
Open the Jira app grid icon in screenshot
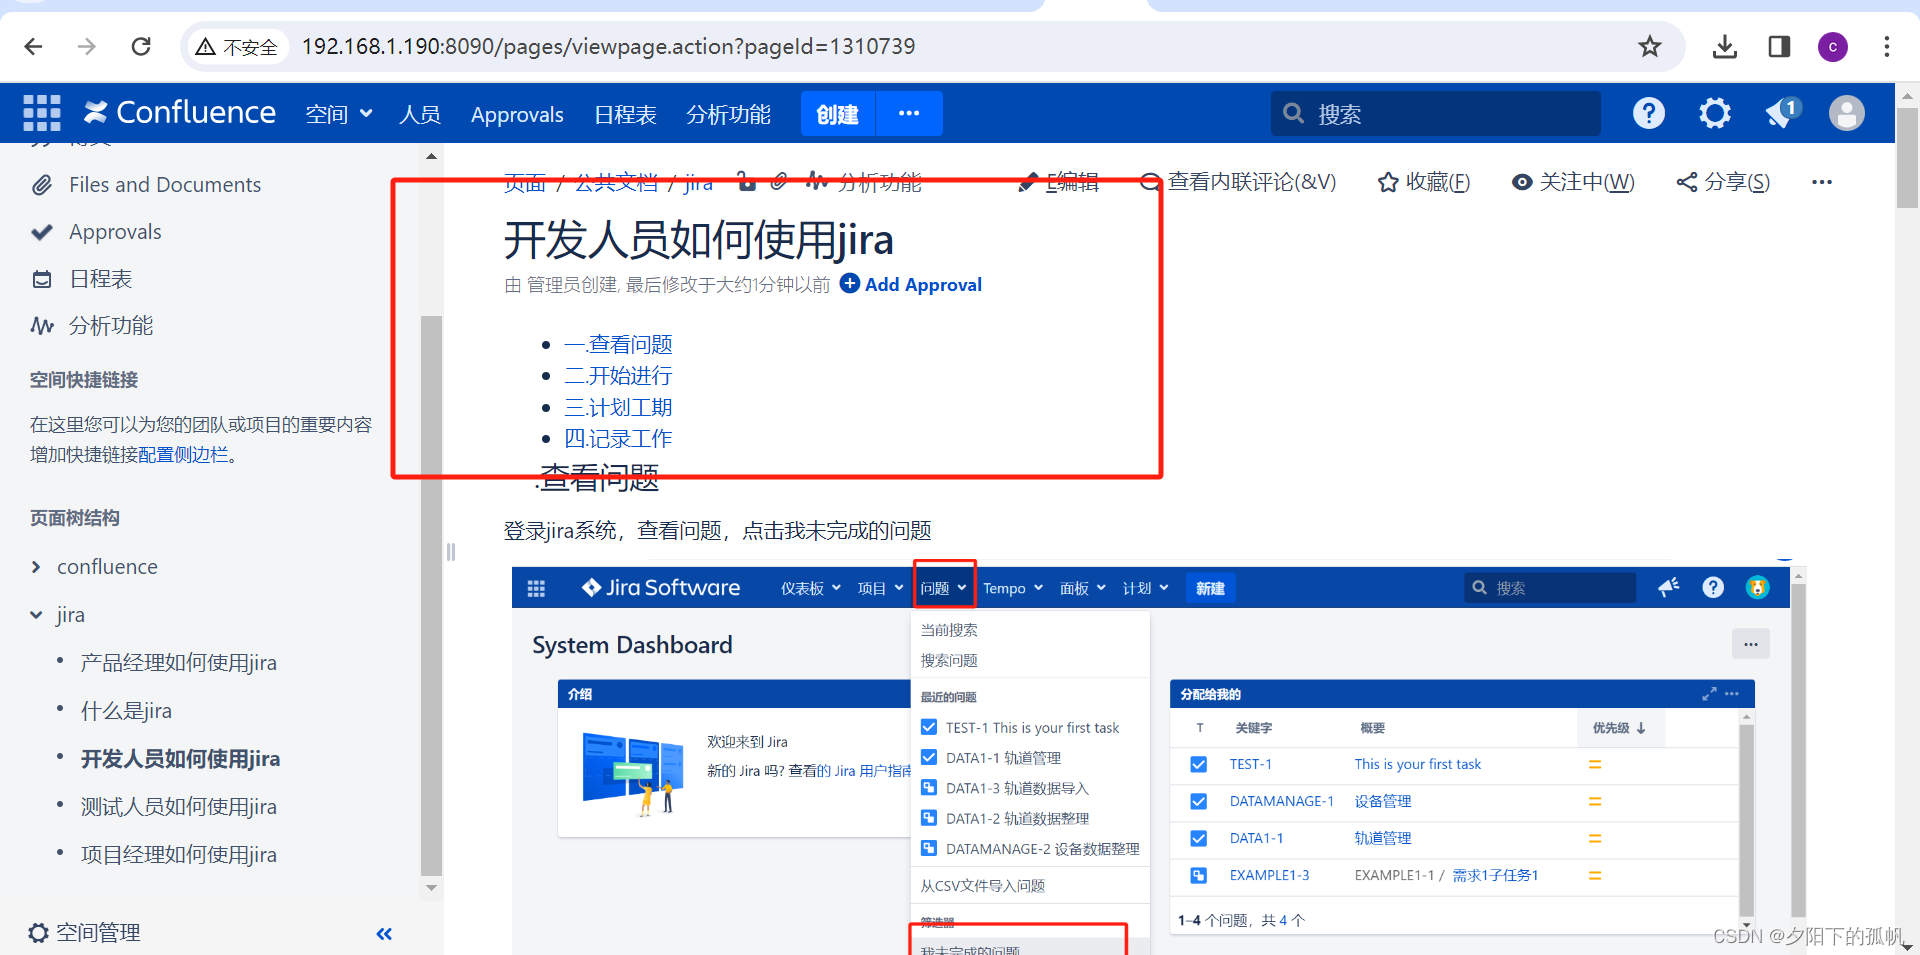[x=536, y=589]
